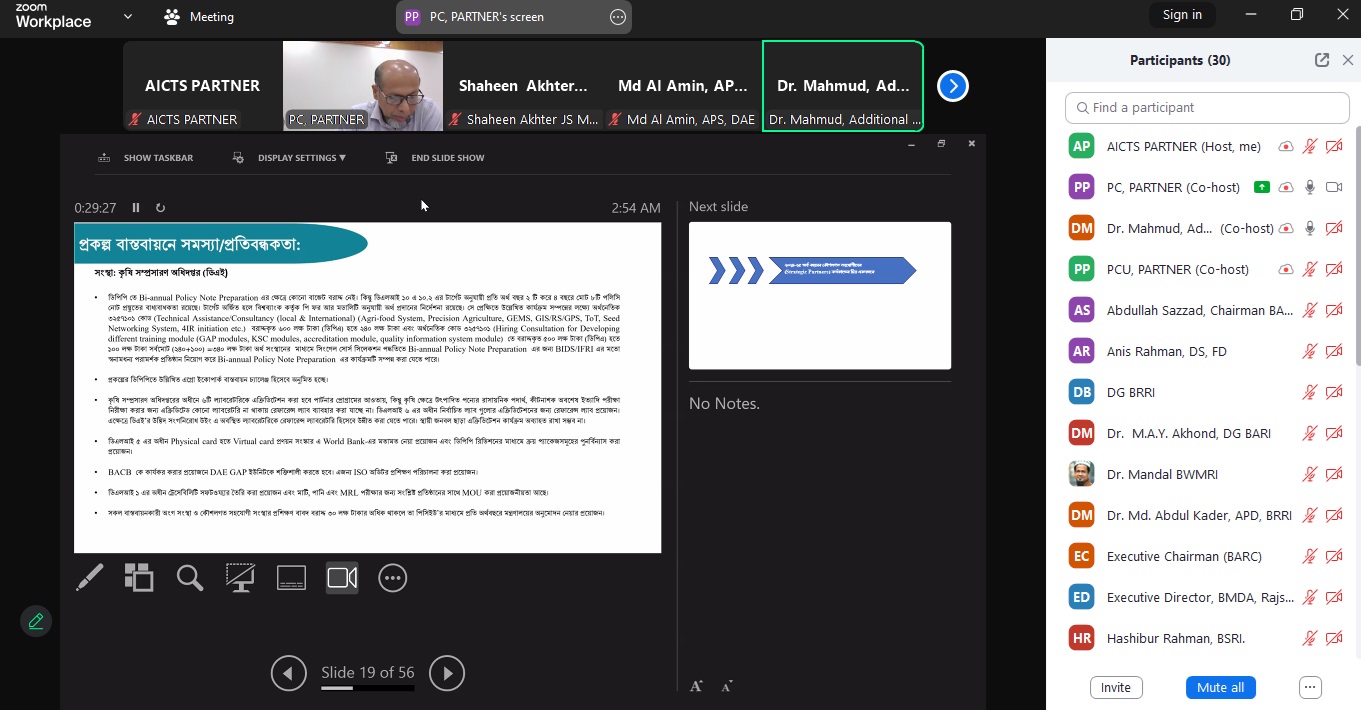Toggle subtitles icon in presenter view
Screen dimensions: 1361x710
click(x=291, y=577)
